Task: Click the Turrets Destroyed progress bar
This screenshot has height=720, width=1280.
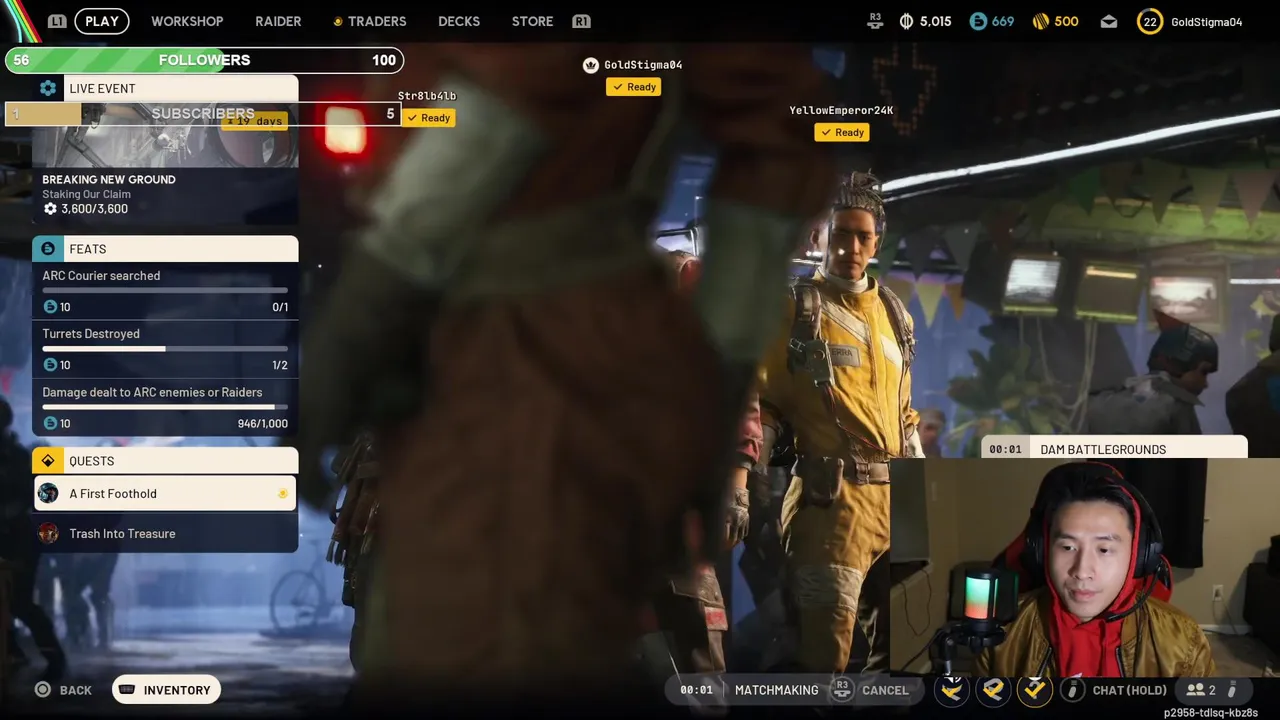Action: tap(165, 349)
